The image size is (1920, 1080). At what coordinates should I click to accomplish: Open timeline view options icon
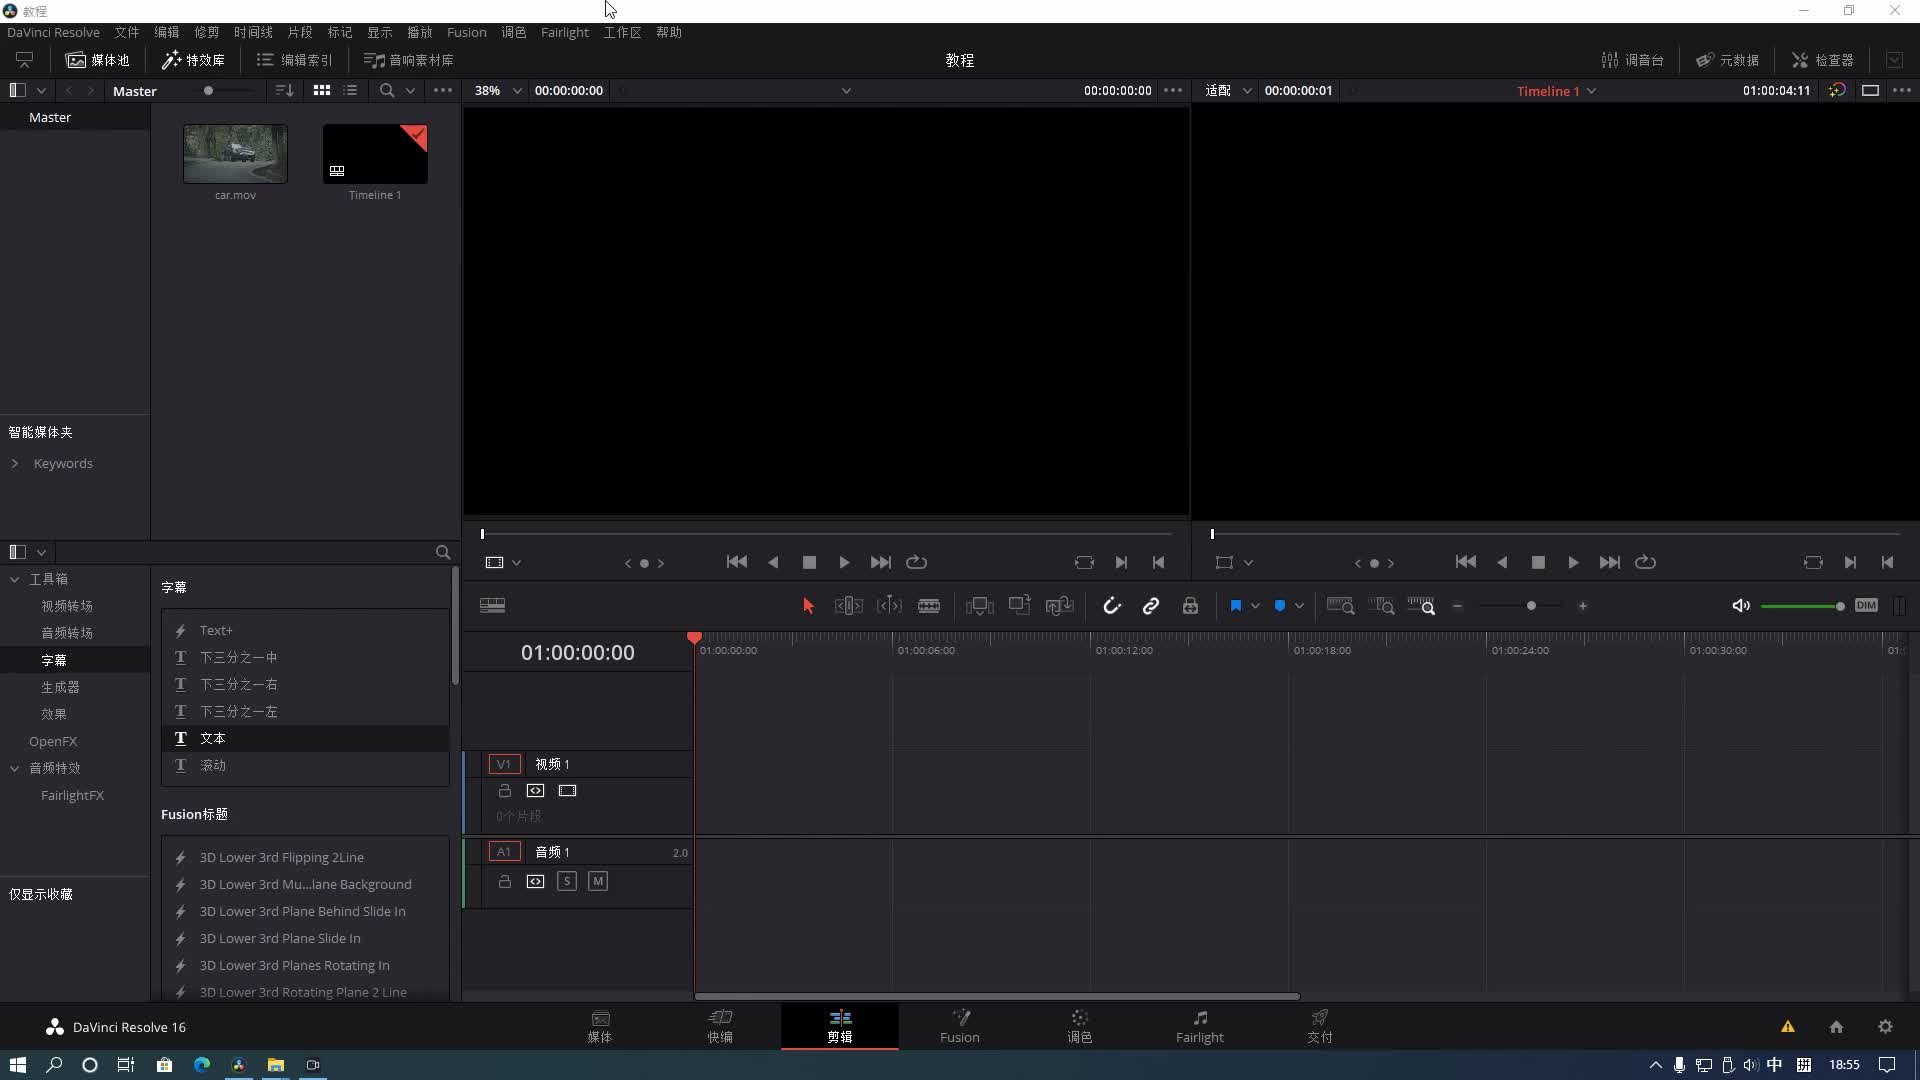493,606
